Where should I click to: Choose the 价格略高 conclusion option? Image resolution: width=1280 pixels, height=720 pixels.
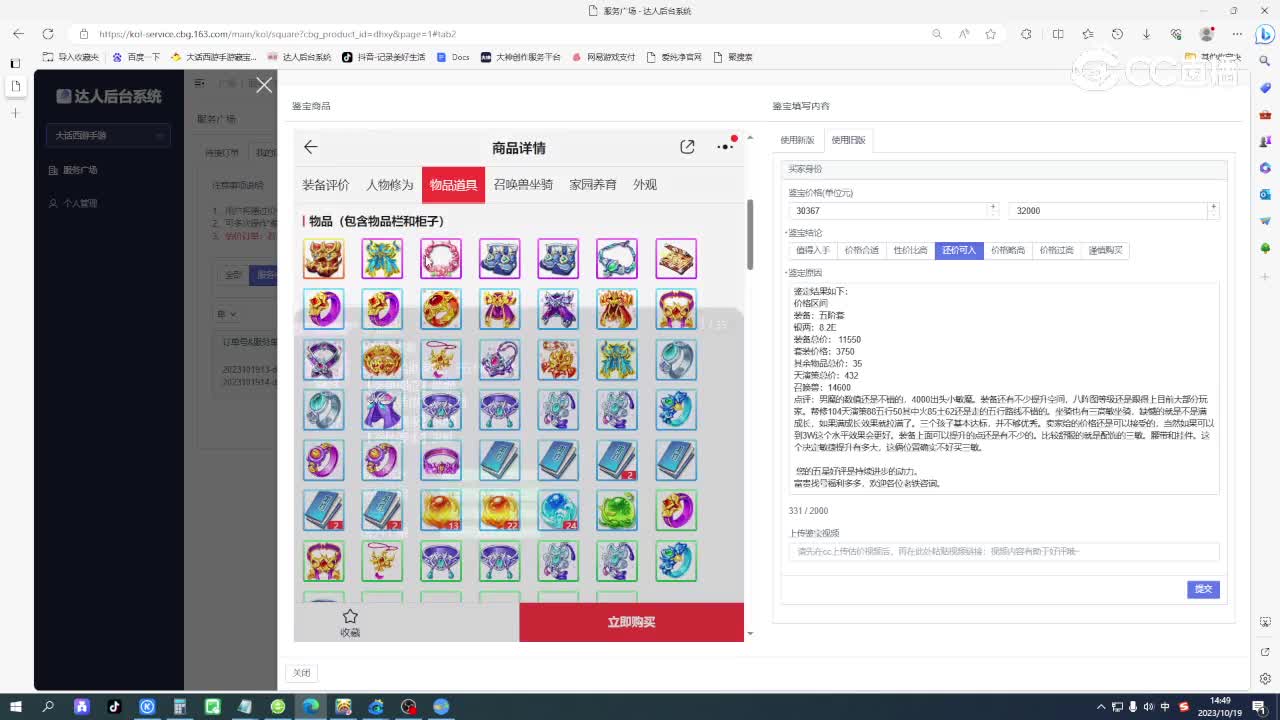coord(1008,251)
